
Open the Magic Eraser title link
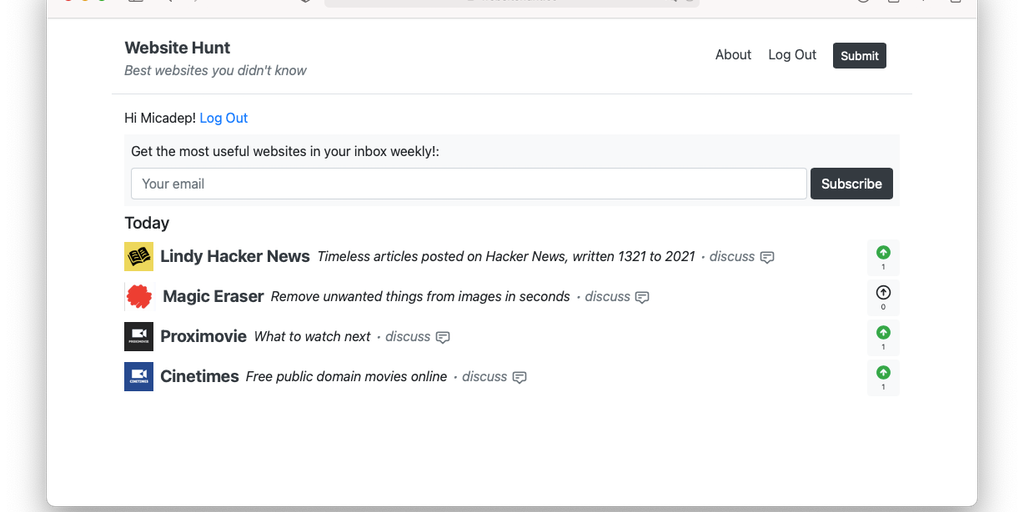click(213, 296)
